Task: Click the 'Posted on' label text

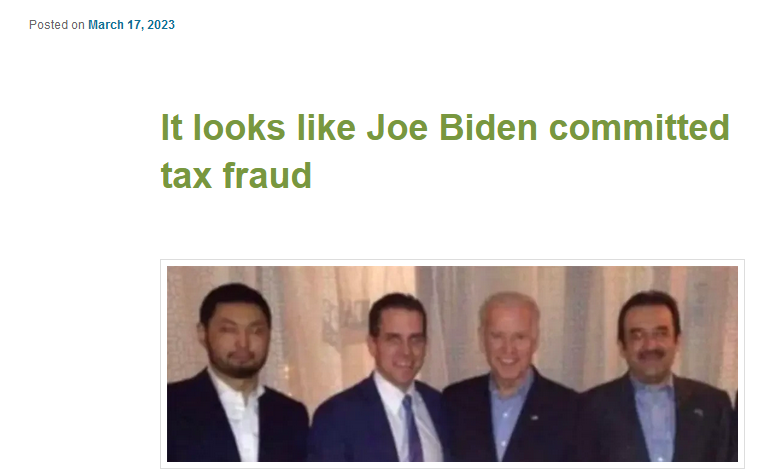Action: click(x=56, y=25)
